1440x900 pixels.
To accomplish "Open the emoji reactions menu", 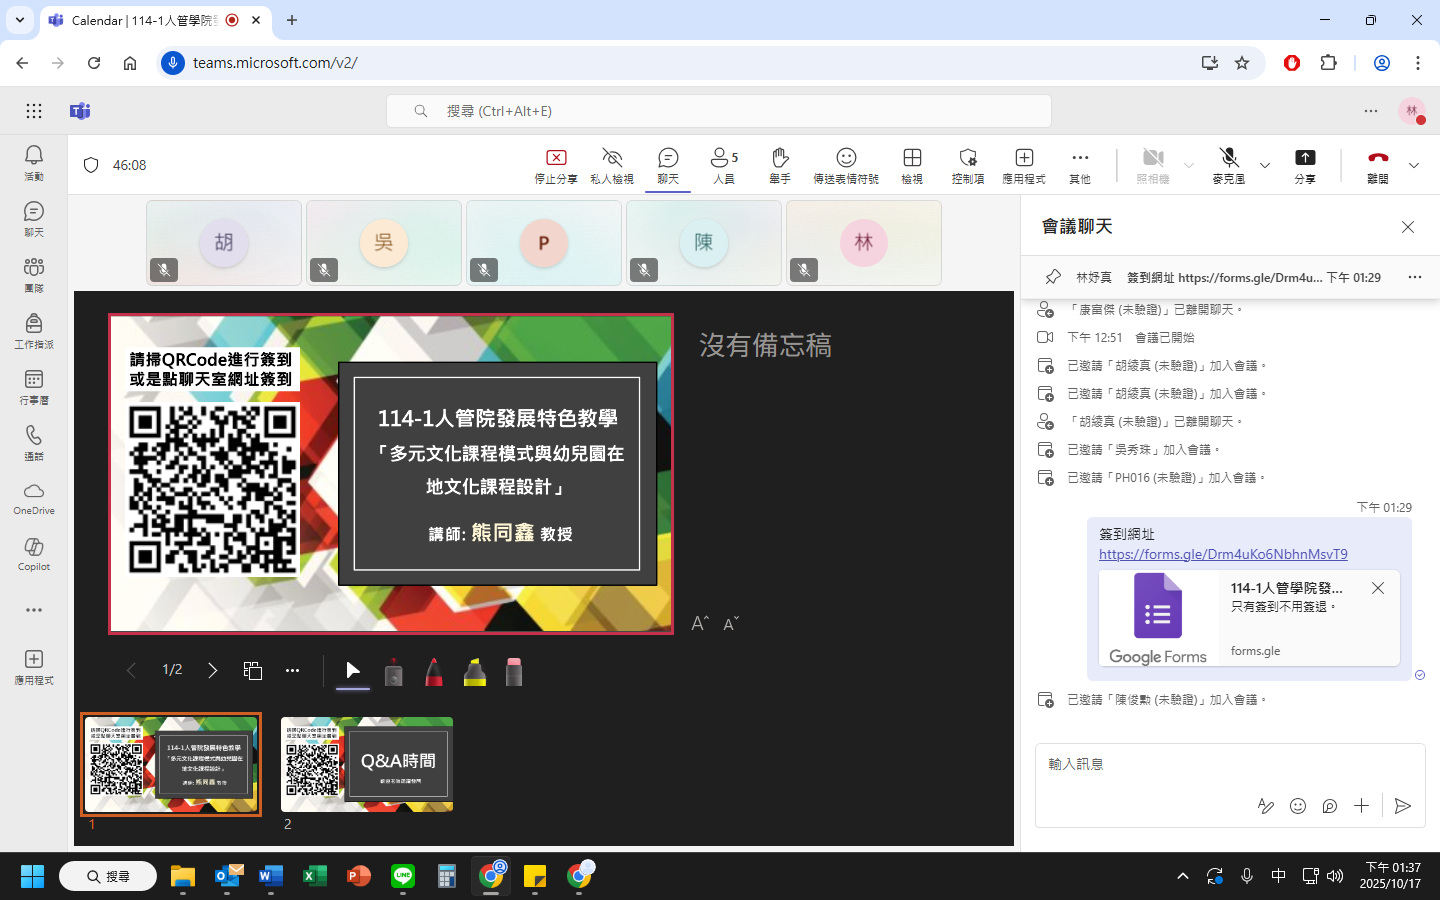I will click(846, 164).
